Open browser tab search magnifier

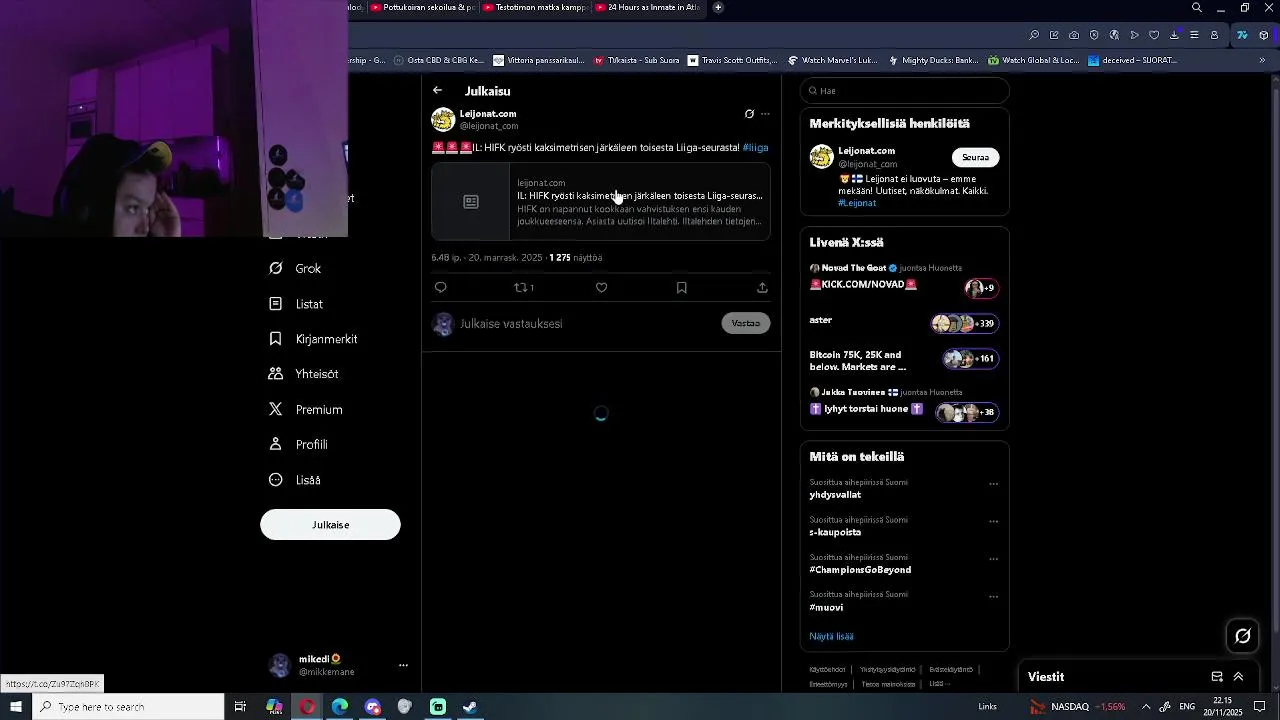coord(1196,8)
